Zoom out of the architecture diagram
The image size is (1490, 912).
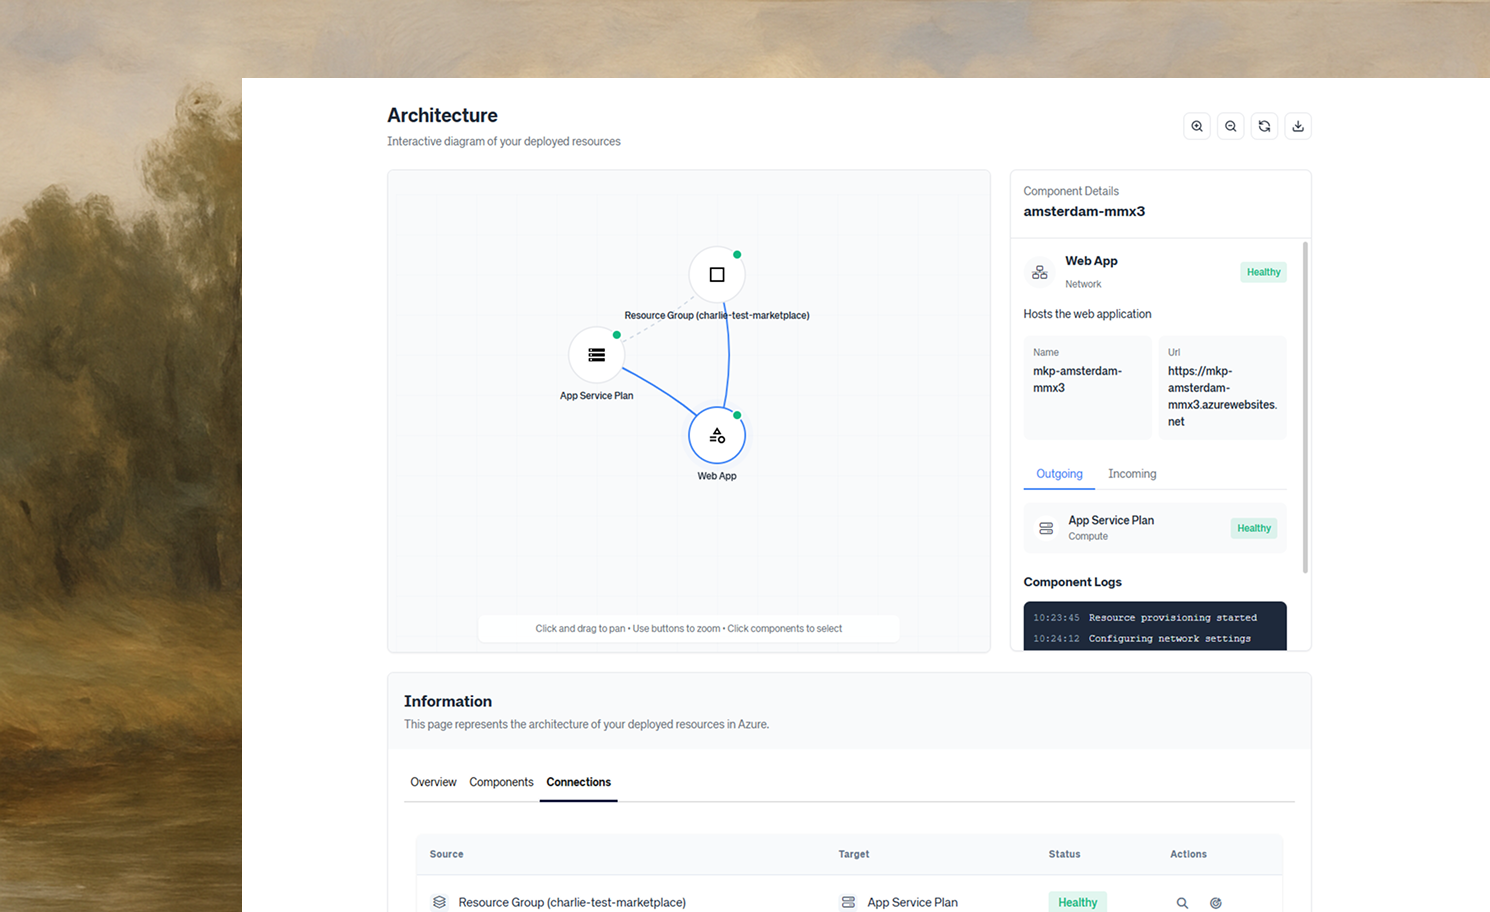click(x=1231, y=126)
